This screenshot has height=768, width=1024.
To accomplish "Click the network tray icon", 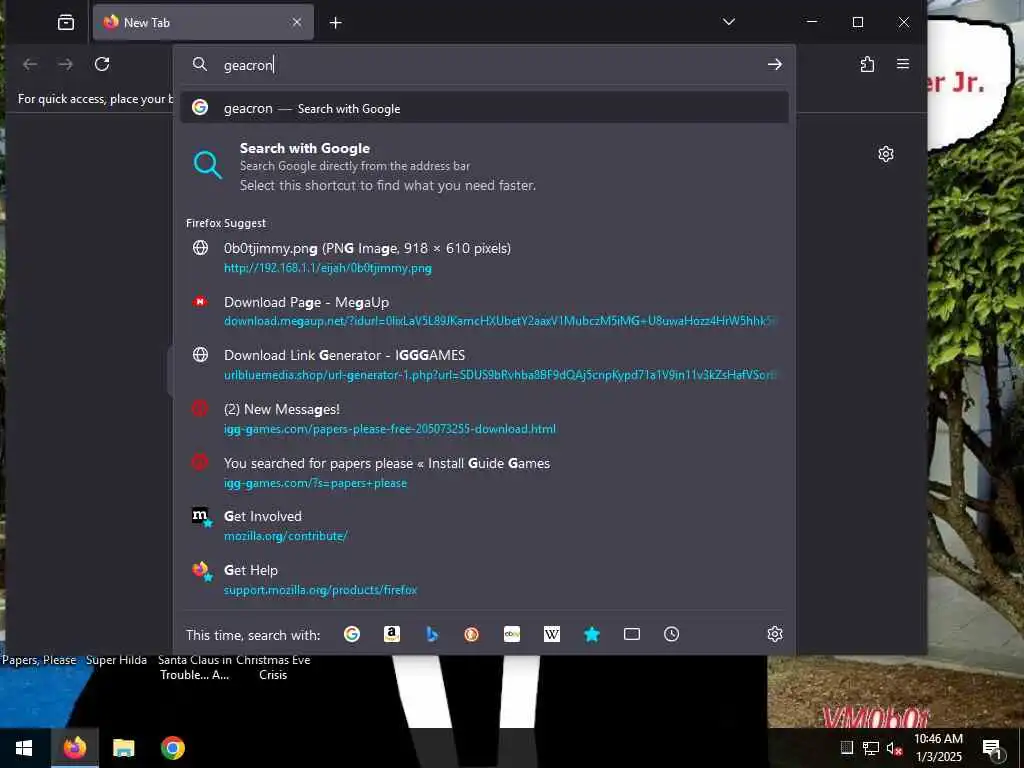I will 871,748.
